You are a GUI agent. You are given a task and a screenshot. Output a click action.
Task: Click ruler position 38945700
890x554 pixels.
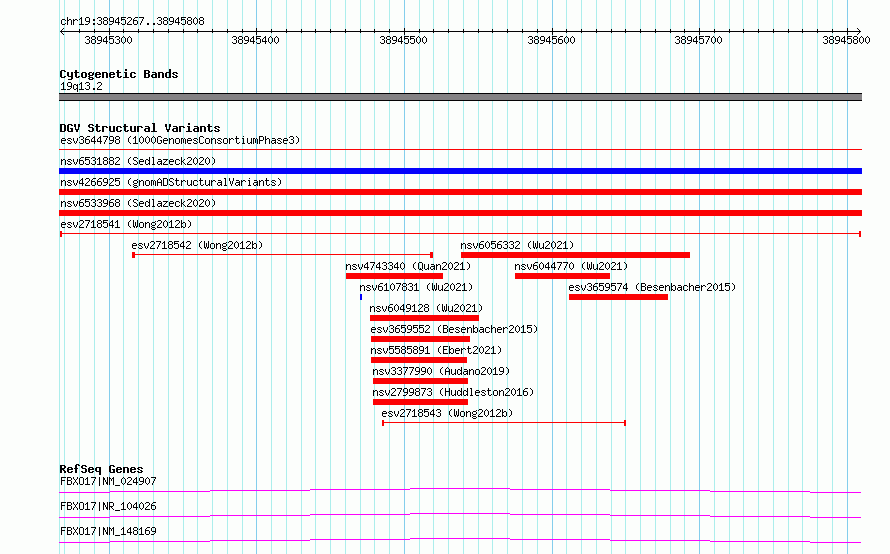tap(698, 40)
